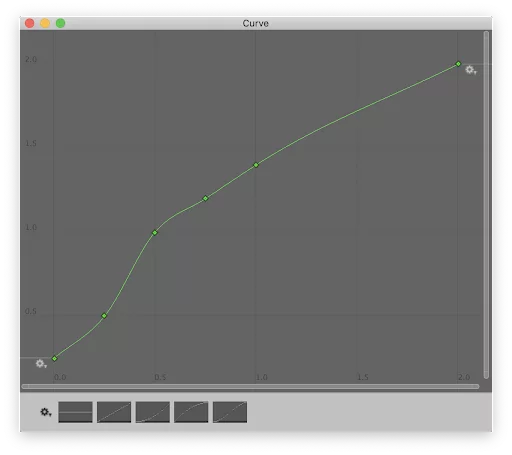Image resolution: width=512 pixels, height=455 pixels.
Task: Apply the ease-out curve preset
Action: click(x=191, y=412)
